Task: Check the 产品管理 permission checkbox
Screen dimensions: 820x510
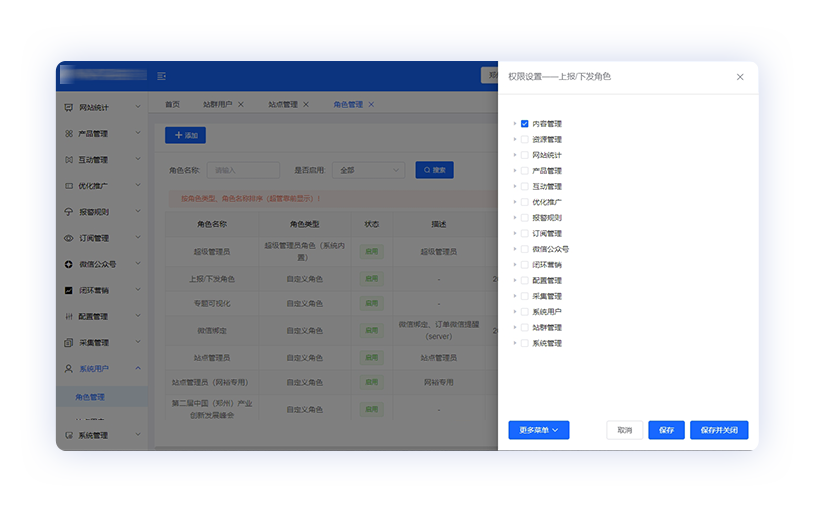Action: pyautogui.click(x=525, y=171)
